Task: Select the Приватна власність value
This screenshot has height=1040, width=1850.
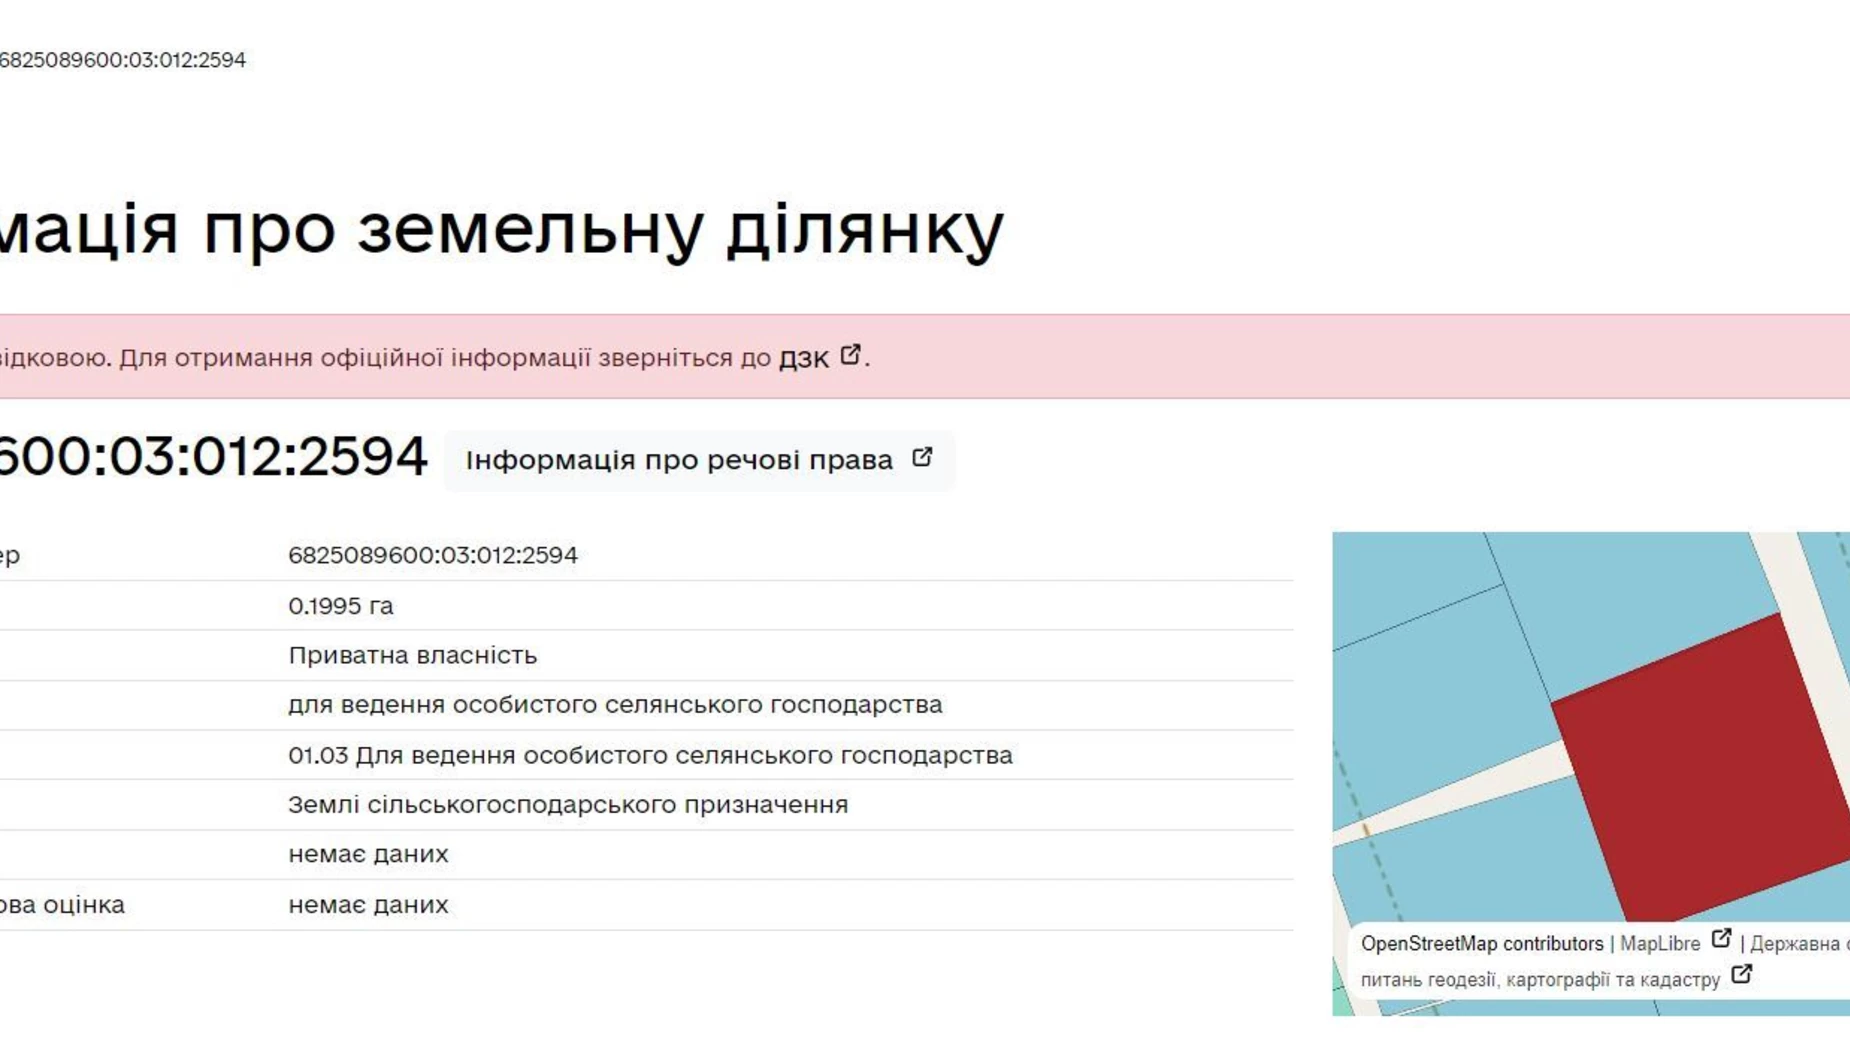Action: (413, 655)
